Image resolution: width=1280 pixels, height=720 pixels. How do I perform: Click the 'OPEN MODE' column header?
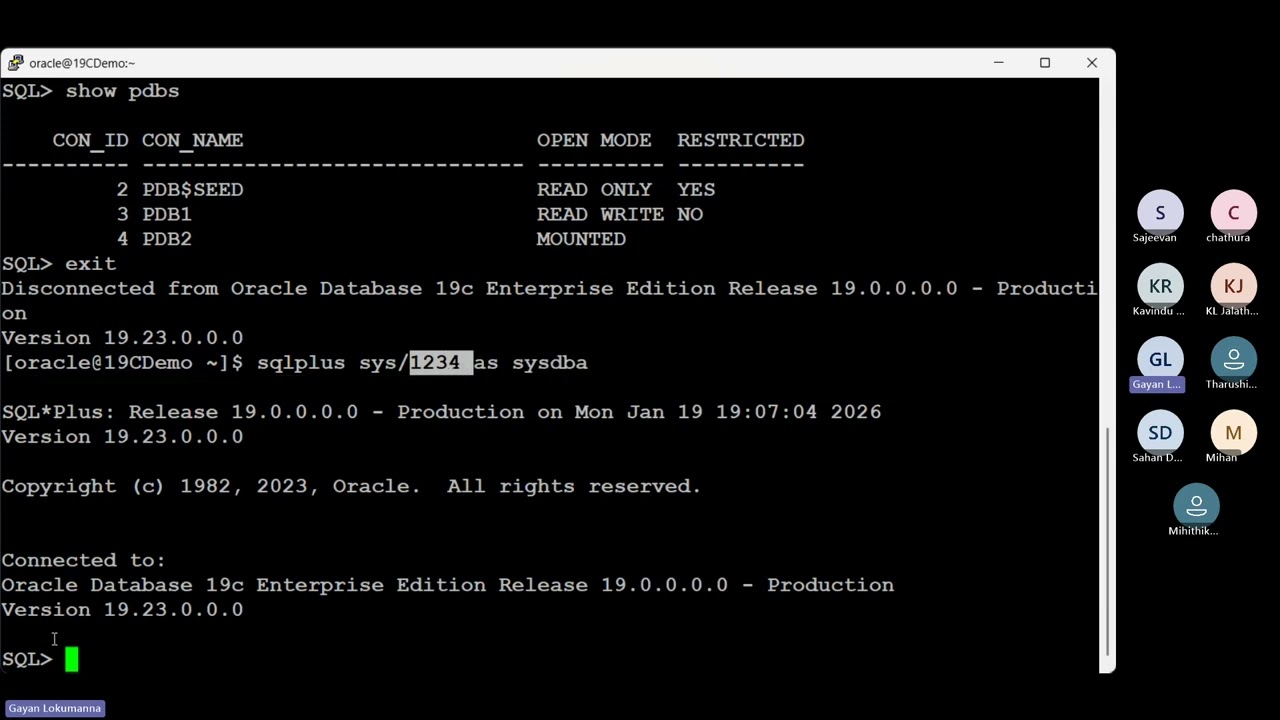click(x=594, y=140)
